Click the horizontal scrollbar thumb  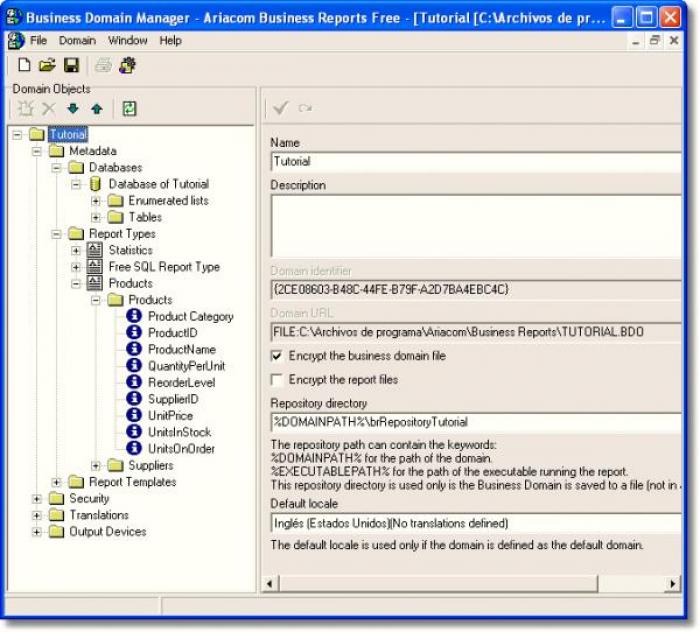pos(438,583)
